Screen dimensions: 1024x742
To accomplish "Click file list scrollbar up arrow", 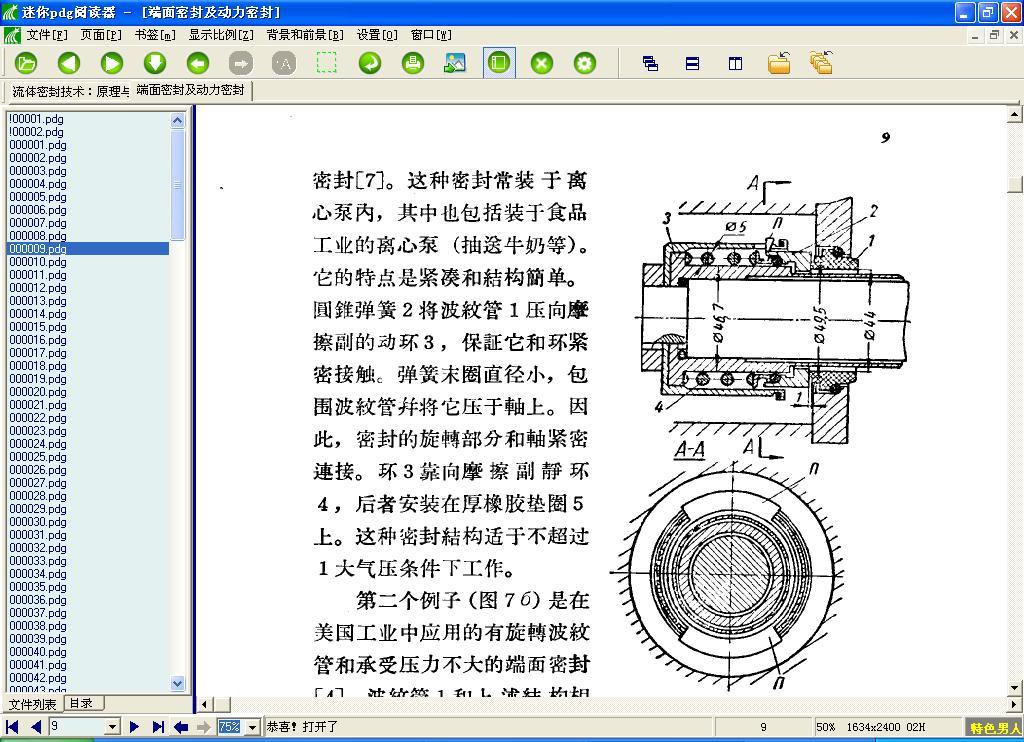I will click(178, 120).
